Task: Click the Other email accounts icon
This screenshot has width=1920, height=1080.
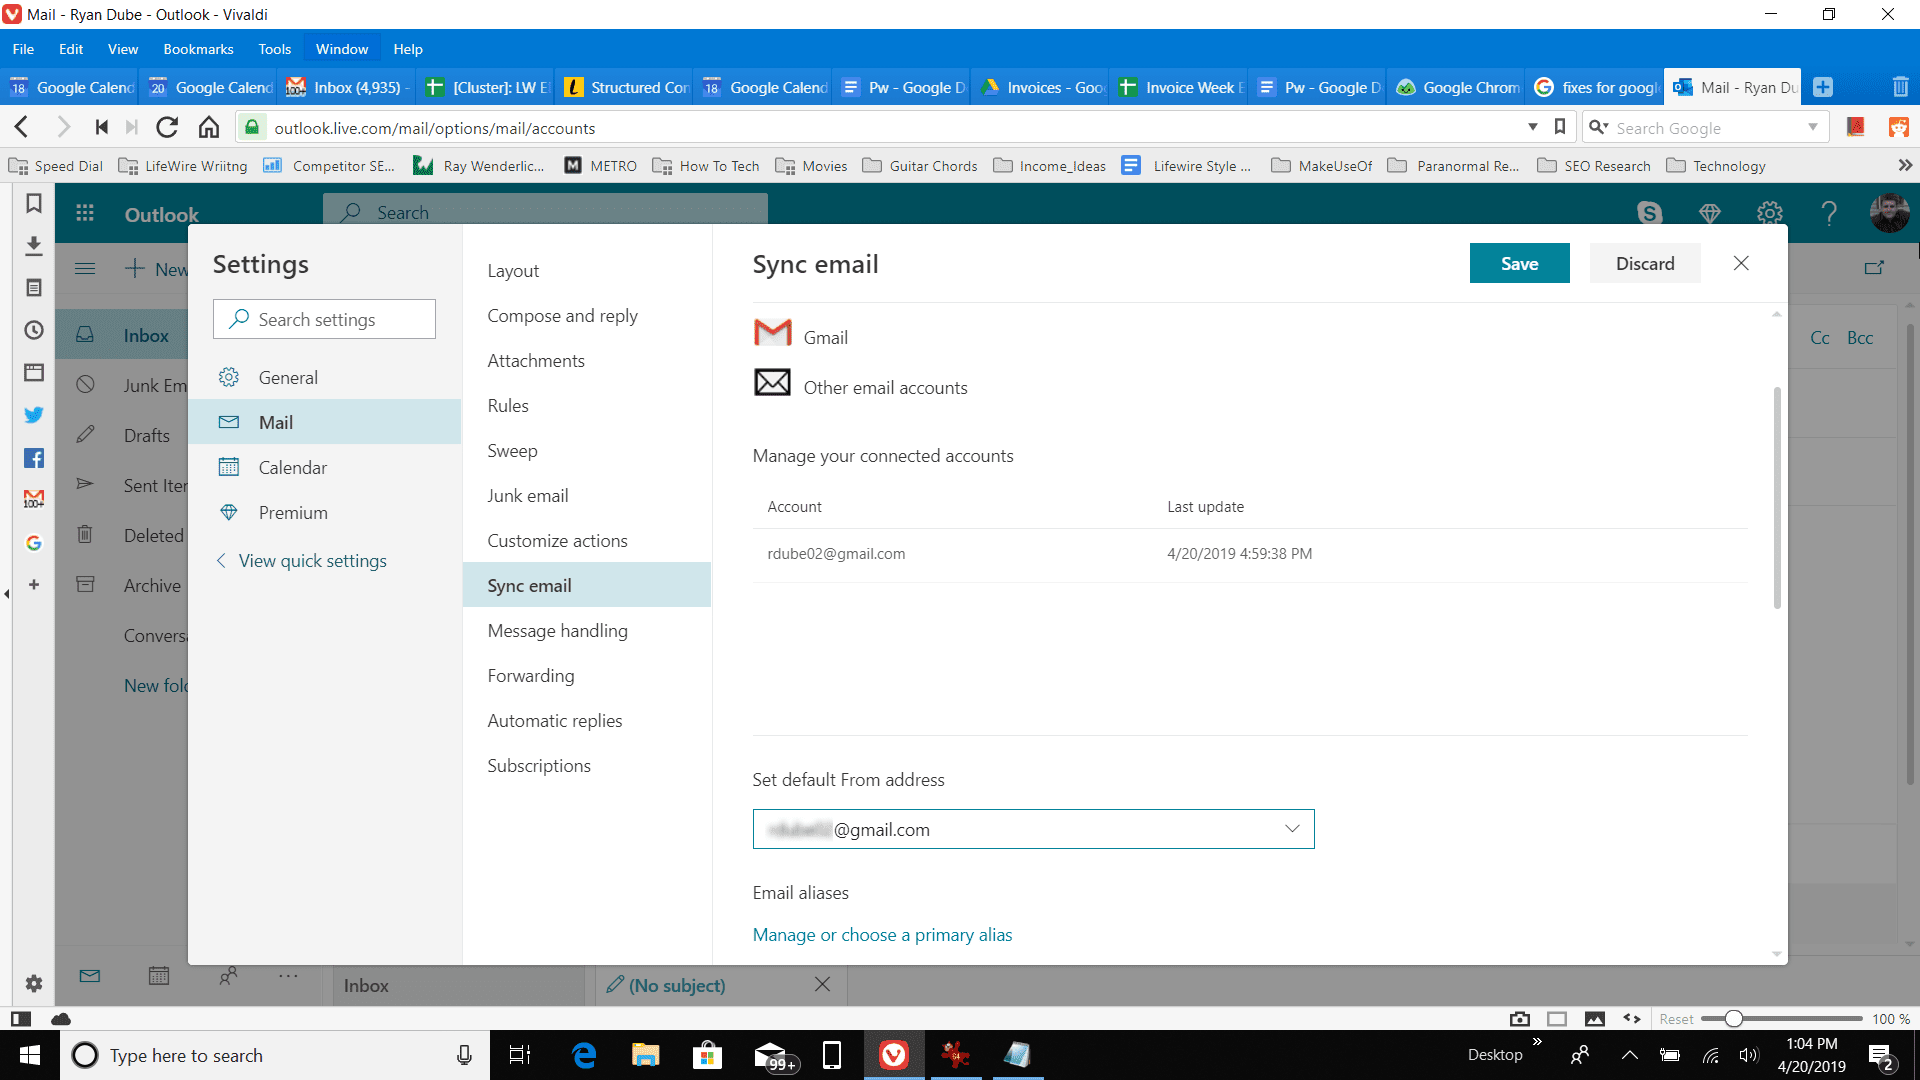Action: click(x=771, y=384)
